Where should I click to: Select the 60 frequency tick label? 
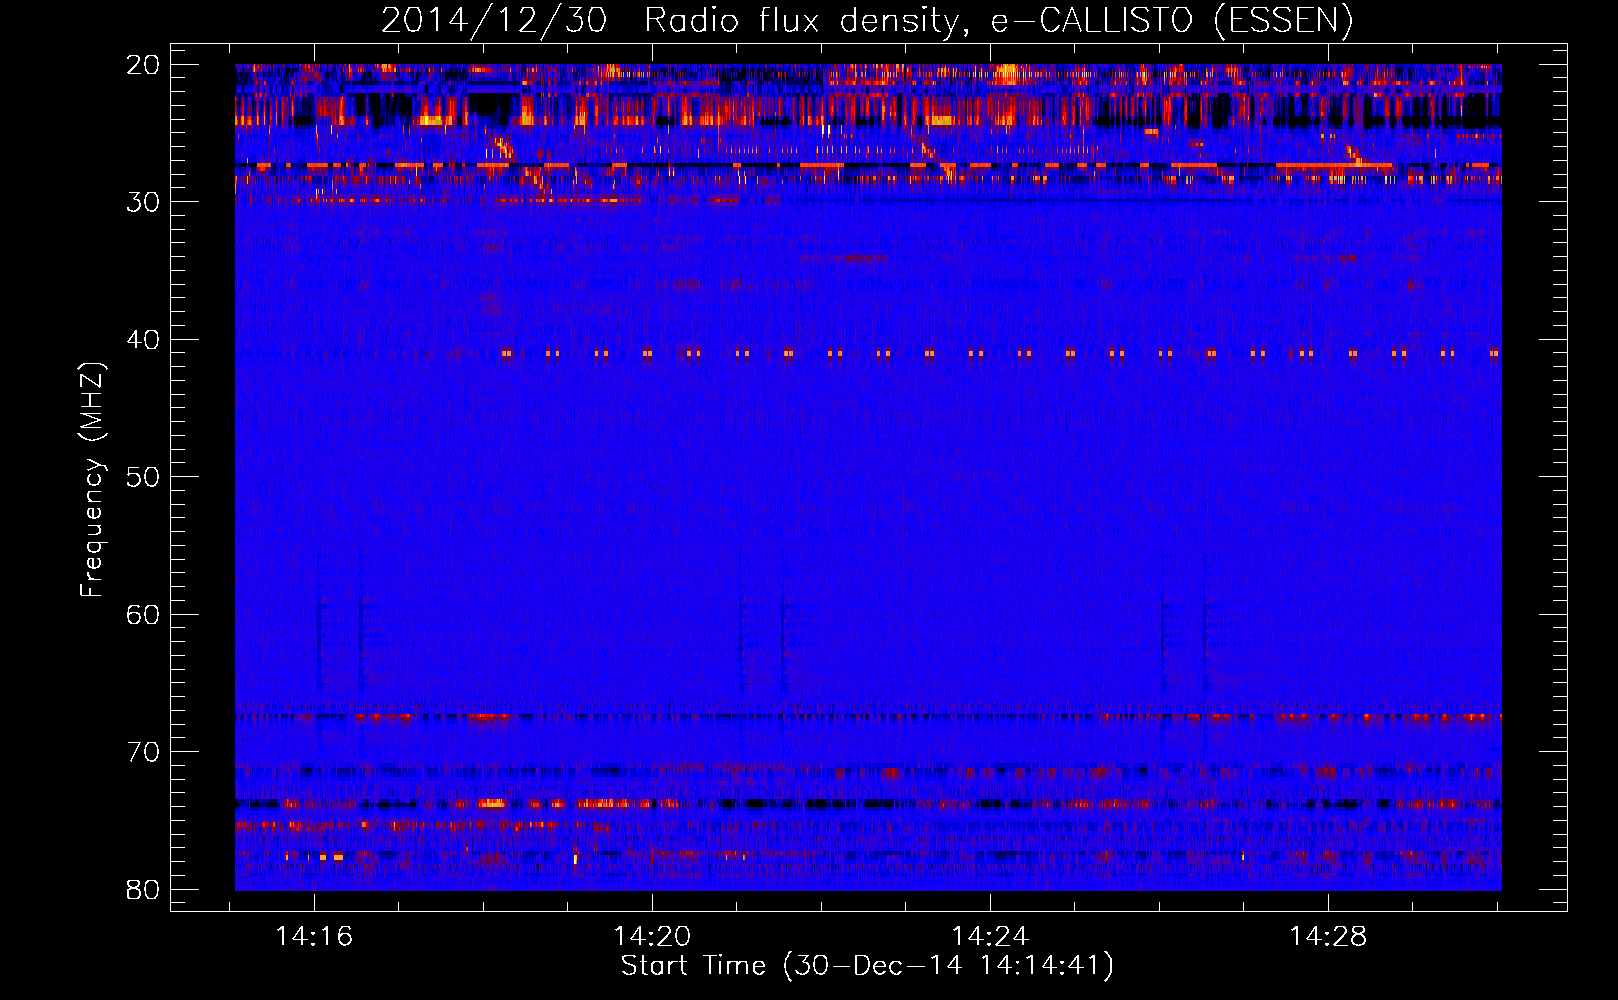pyautogui.click(x=143, y=615)
